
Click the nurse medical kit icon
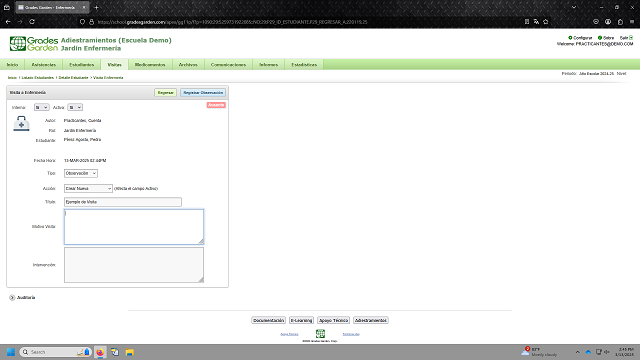click(x=21, y=123)
